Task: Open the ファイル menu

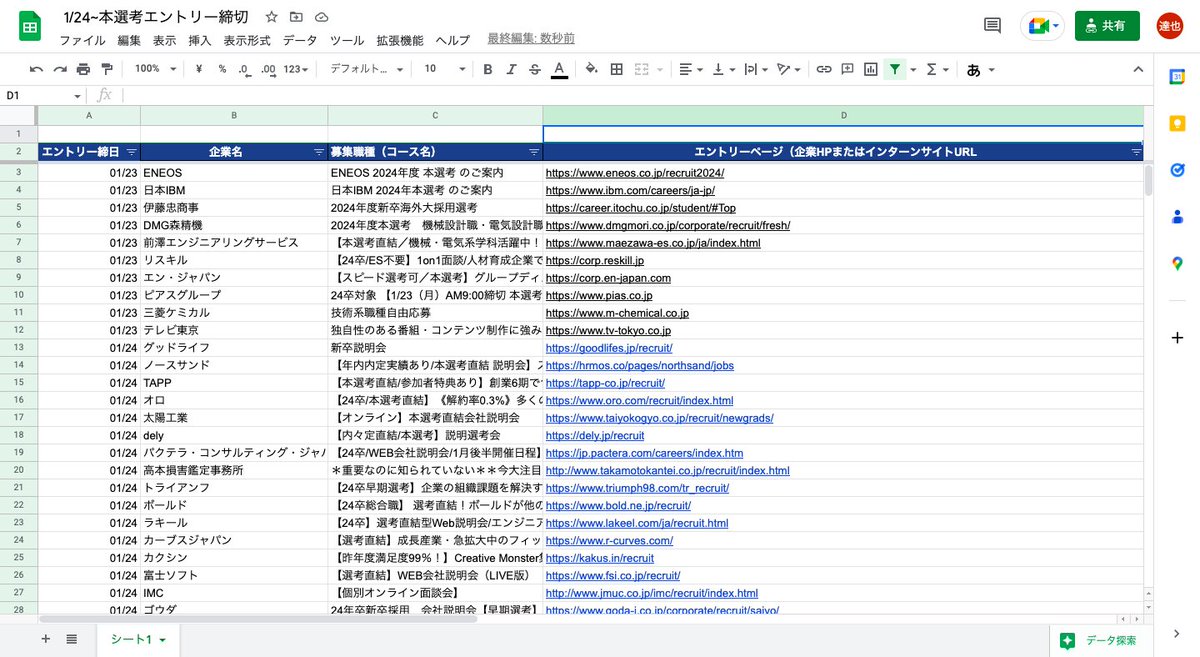Action: [83, 40]
